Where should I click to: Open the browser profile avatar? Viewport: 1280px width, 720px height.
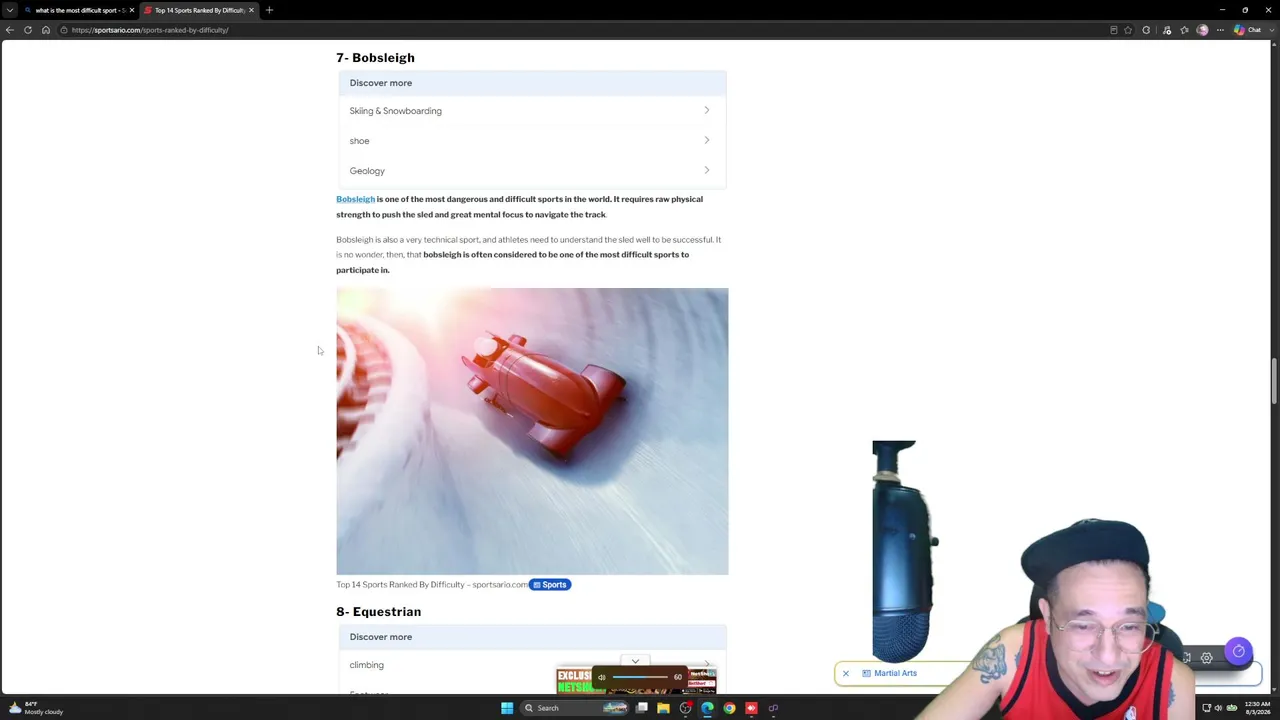point(1203,30)
